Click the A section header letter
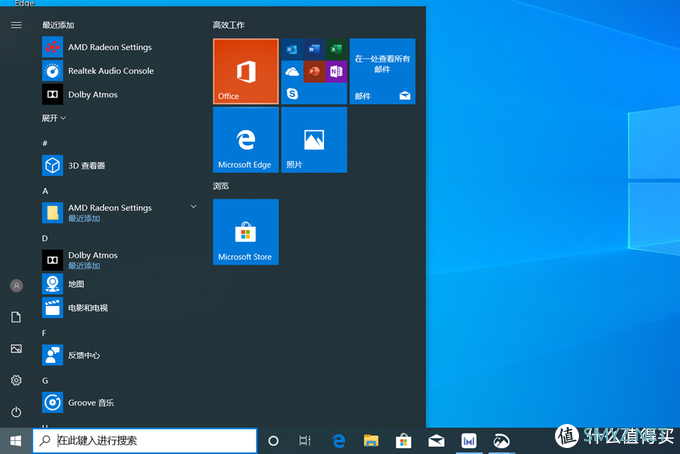This screenshot has height=454, width=680. pos(45,191)
